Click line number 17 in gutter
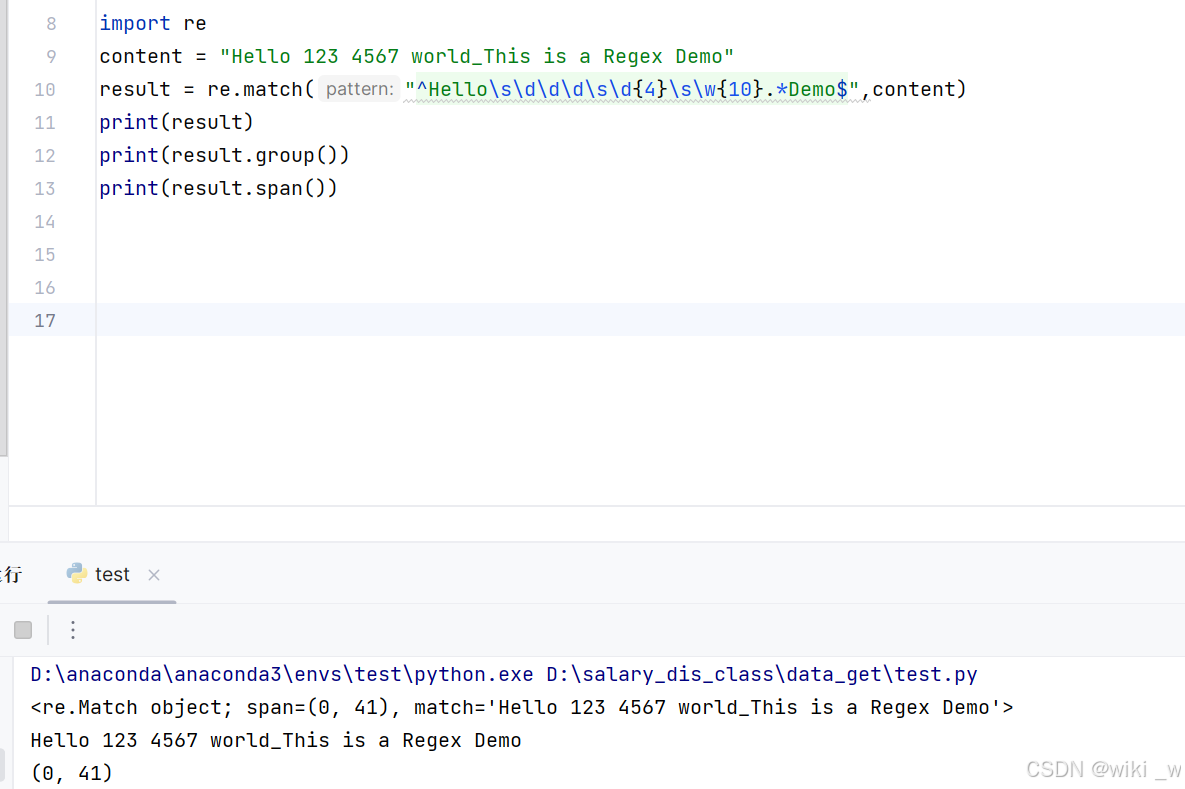Screen dimensions: 1185x789 [45, 320]
